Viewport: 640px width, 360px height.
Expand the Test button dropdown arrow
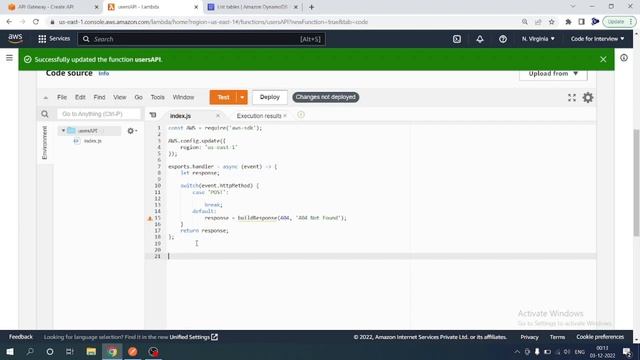(x=242, y=97)
